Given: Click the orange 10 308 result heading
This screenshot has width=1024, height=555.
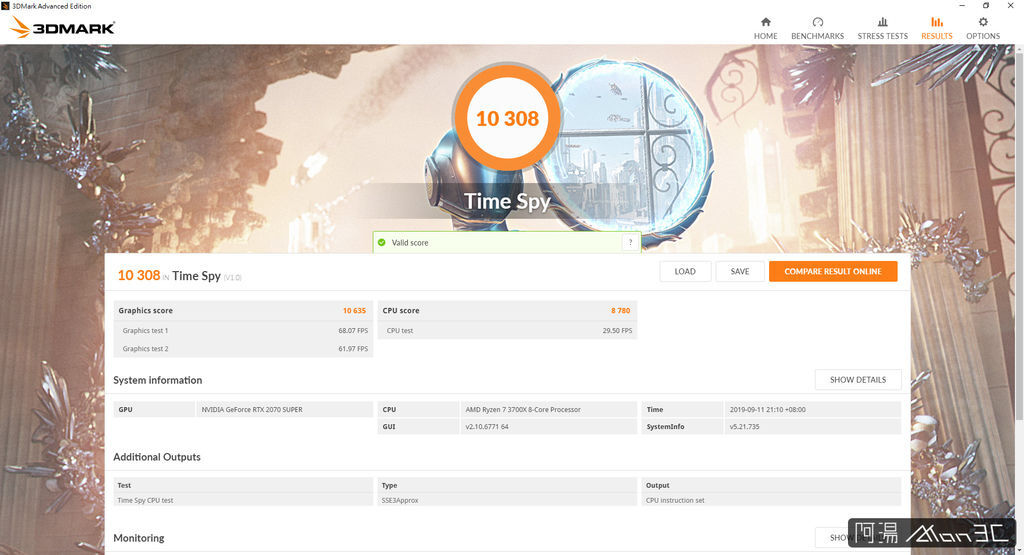Looking at the screenshot, I should tap(138, 276).
